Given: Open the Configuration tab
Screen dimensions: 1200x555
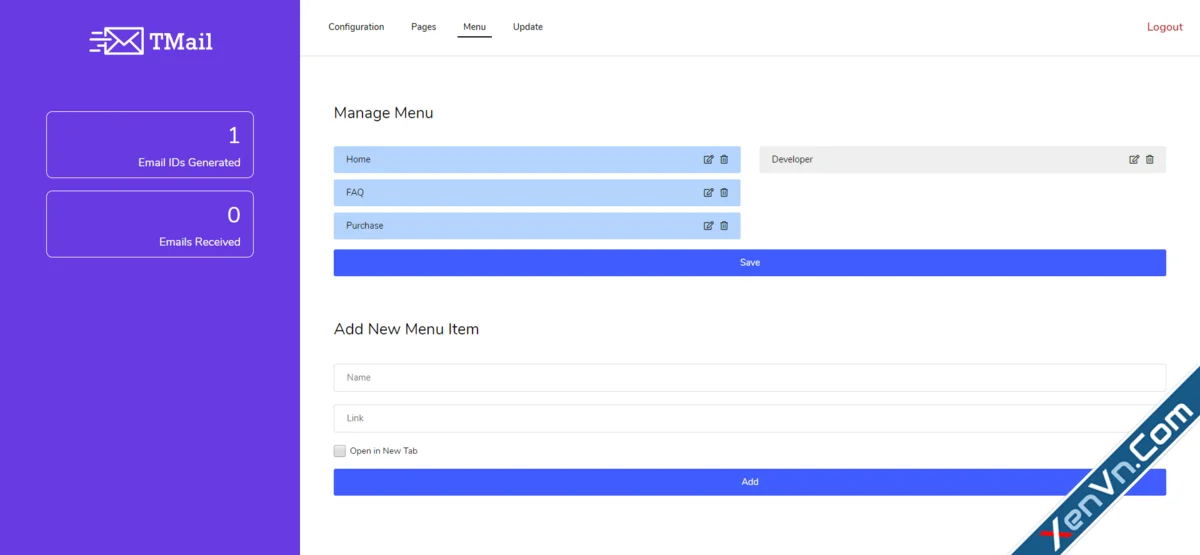Looking at the screenshot, I should 356,27.
